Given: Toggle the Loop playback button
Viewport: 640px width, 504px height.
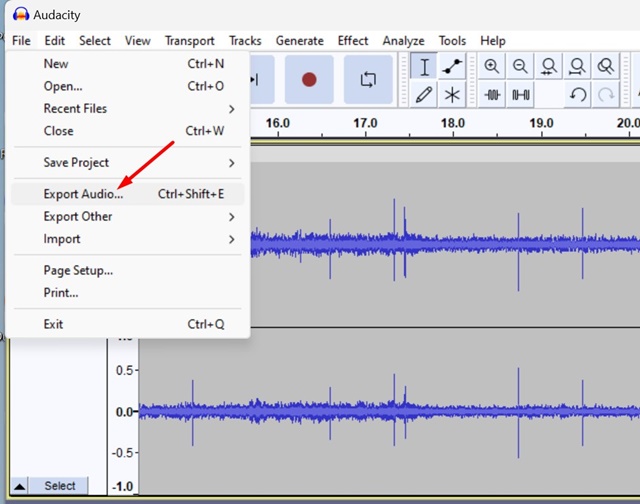Looking at the screenshot, I should pos(368,80).
